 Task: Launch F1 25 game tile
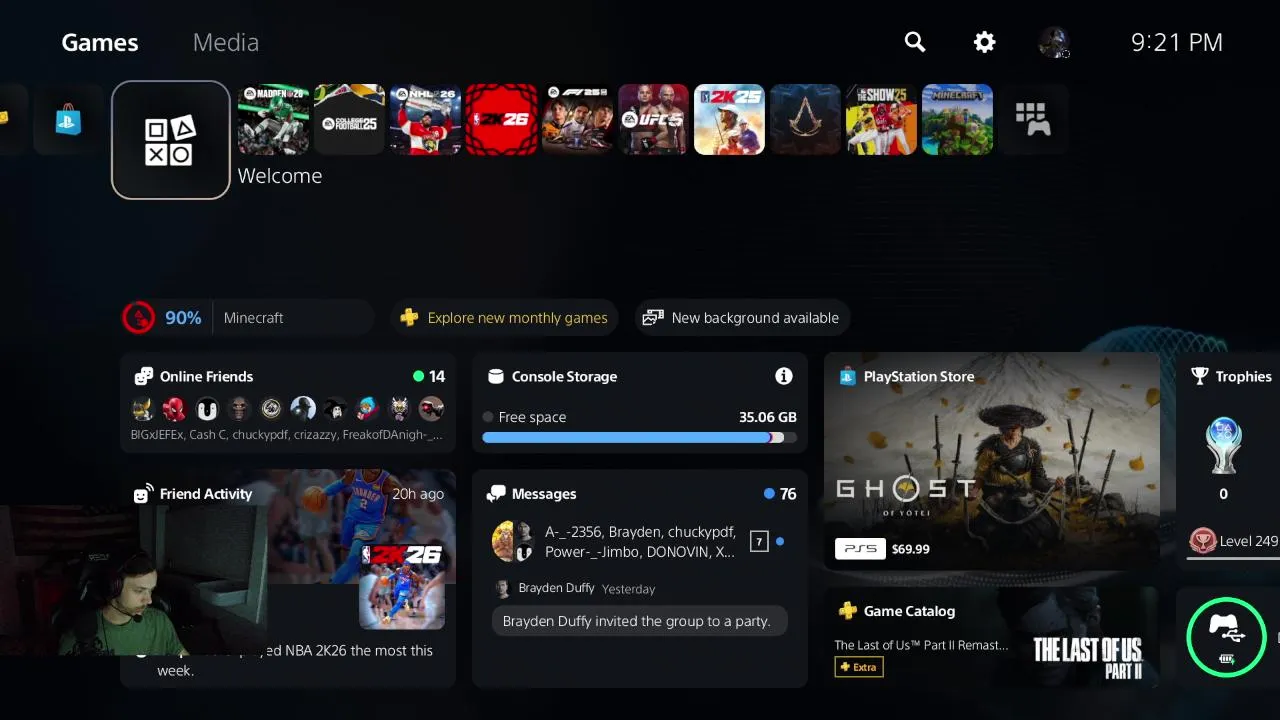(578, 119)
